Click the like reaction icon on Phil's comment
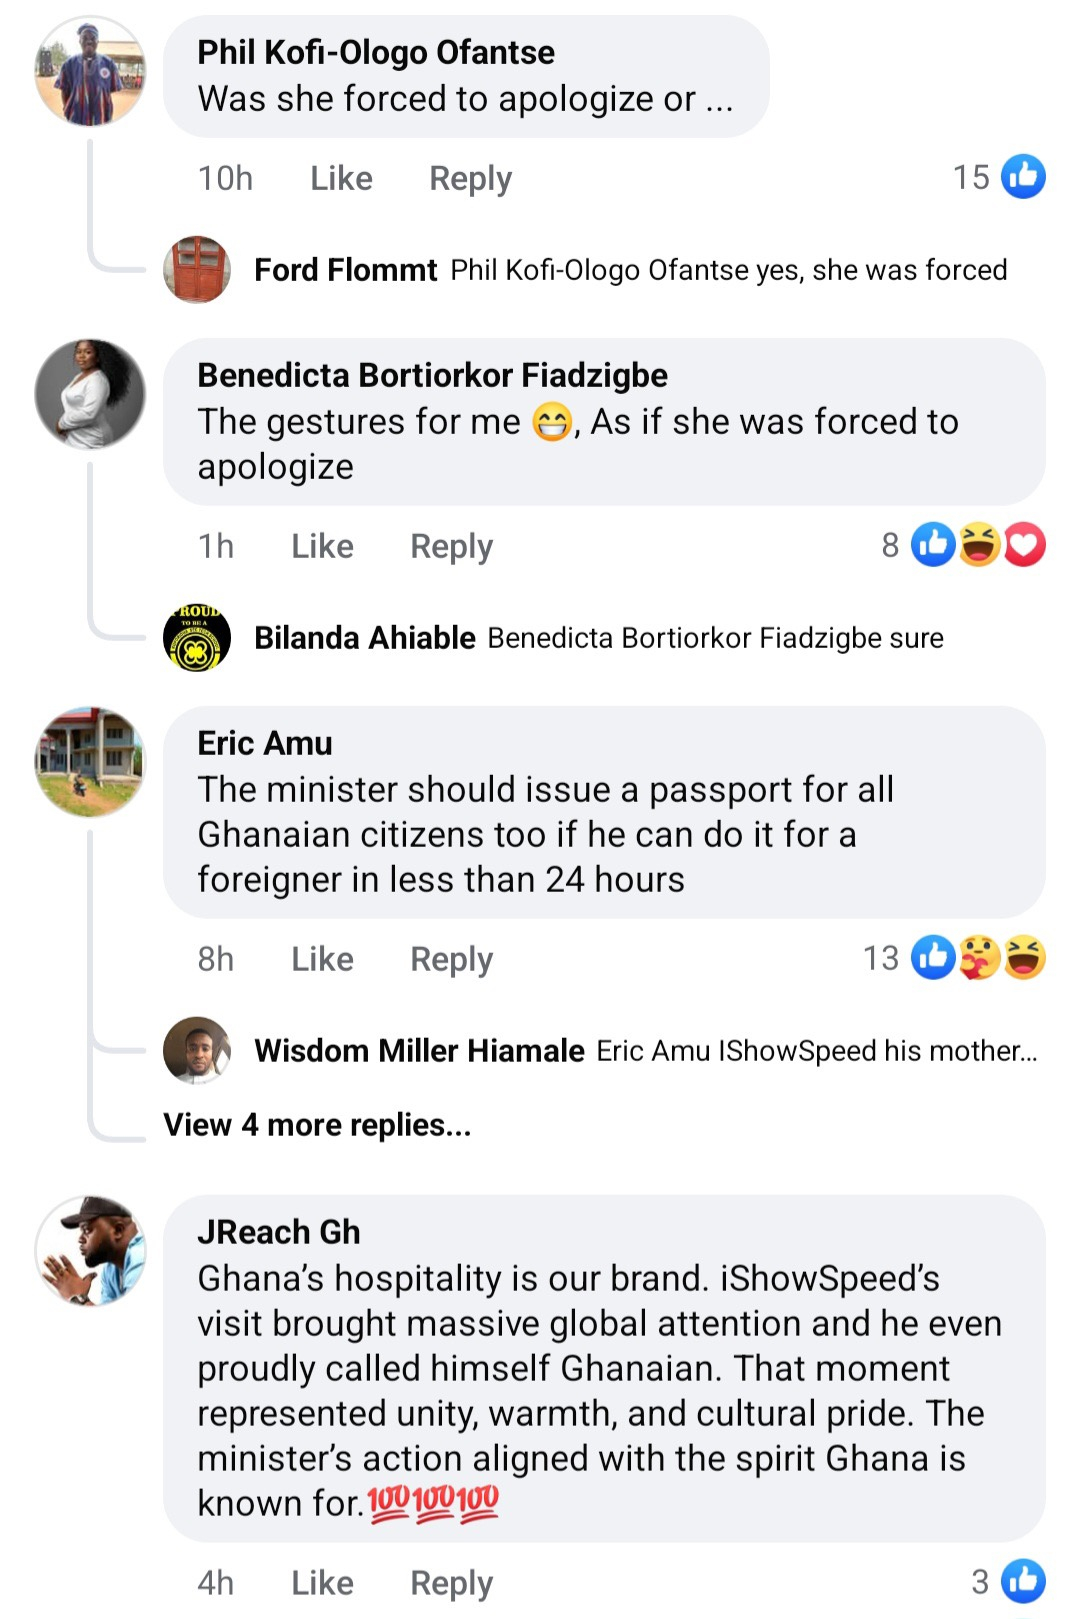The width and height of the screenshot is (1080, 1619). point(1023,177)
